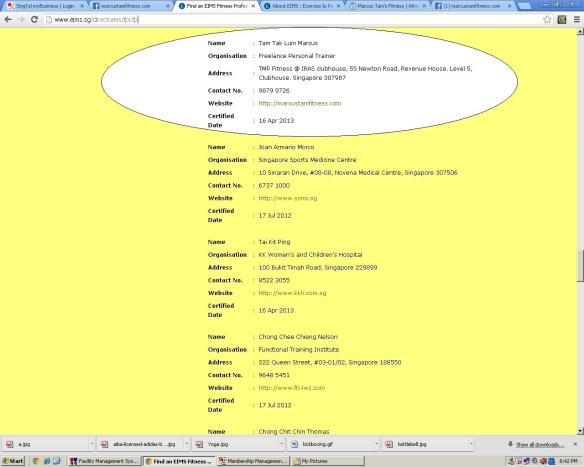This screenshot has height=467, width=584.
Task: Open the a.jpg download options arrow
Action: click(92, 444)
